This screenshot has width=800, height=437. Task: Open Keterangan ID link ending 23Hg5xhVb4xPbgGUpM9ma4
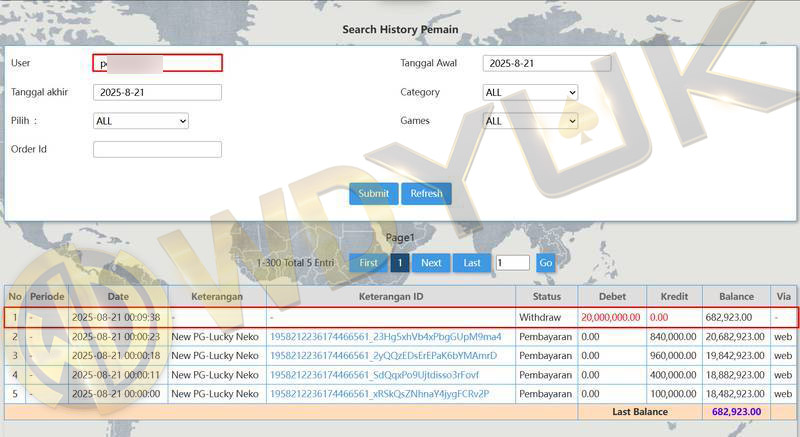point(386,337)
